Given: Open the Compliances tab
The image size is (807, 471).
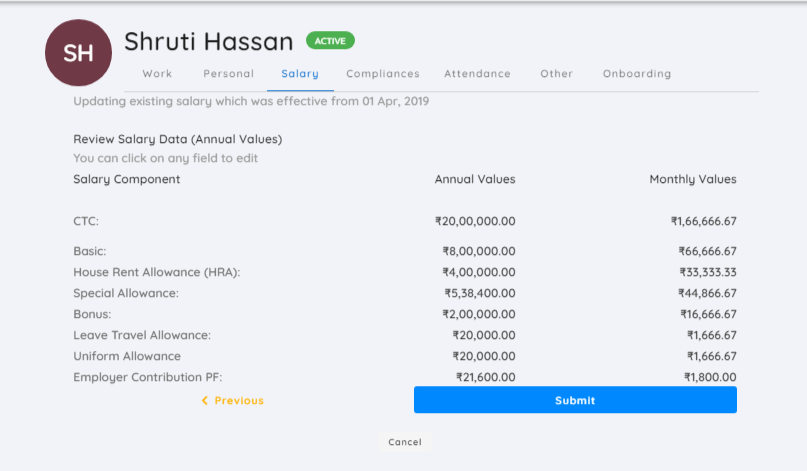Looking at the screenshot, I should click(x=383, y=74).
